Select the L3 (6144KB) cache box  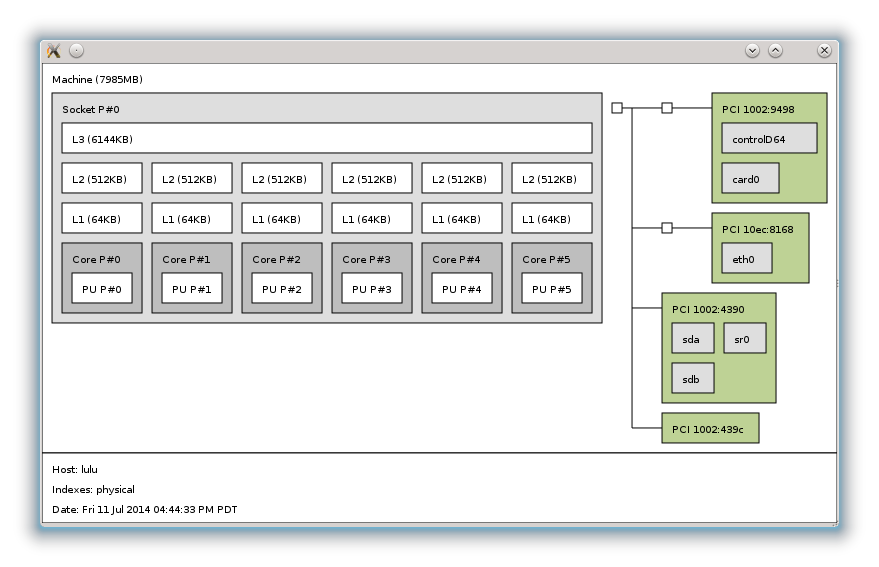click(x=326, y=138)
